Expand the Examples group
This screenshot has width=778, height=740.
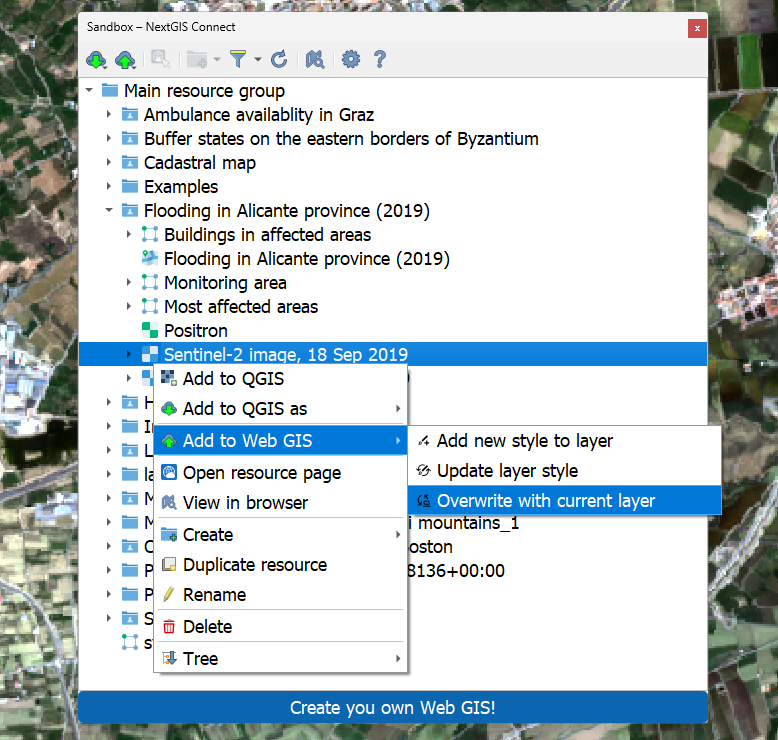109,186
